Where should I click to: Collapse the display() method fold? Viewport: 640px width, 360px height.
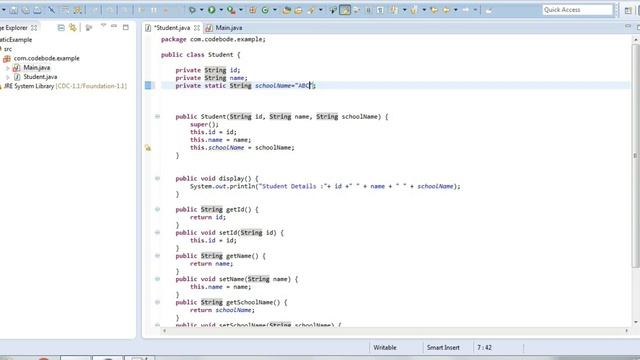(x=158, y=178)
